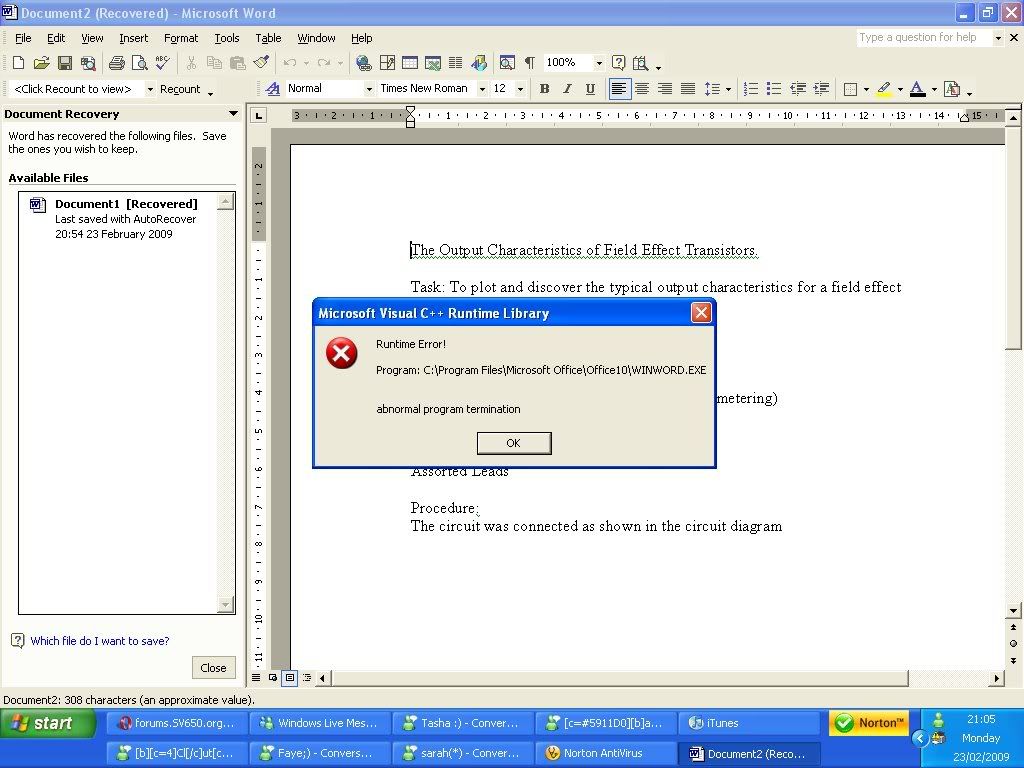Open the font size 12 dropdown
The image size is (1024, 768).
520,89
